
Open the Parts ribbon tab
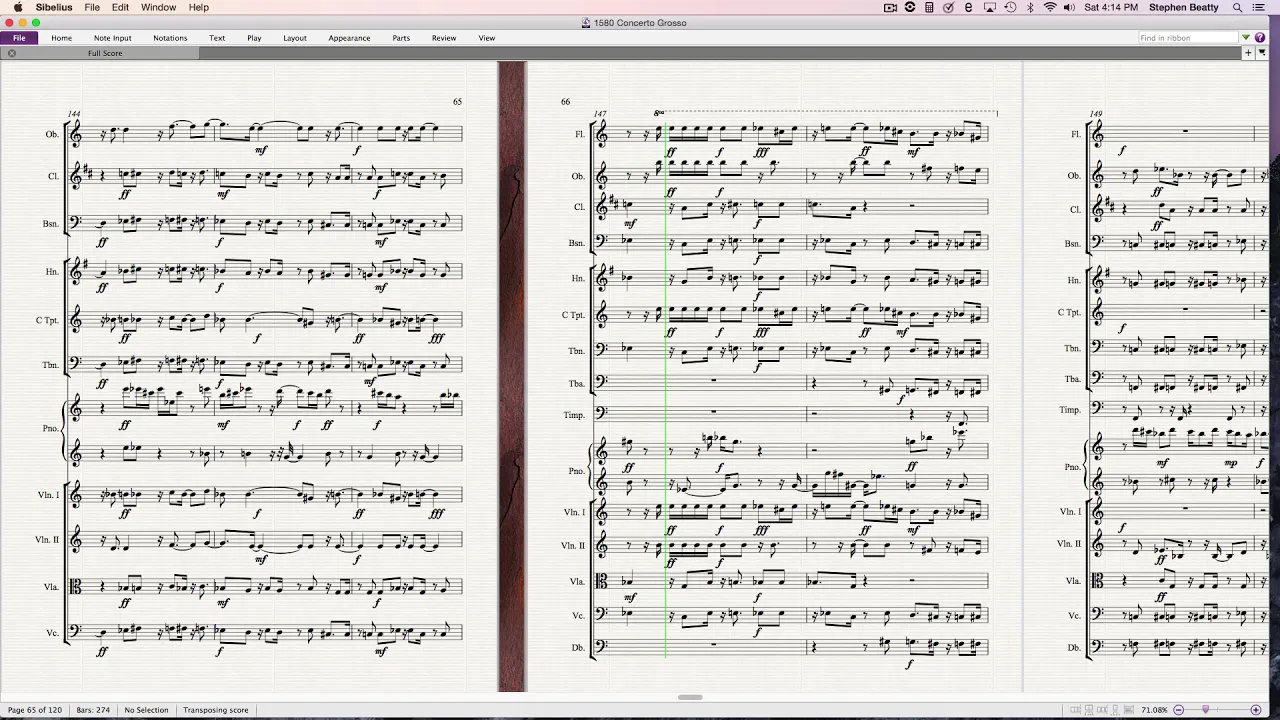click(401, 38)
